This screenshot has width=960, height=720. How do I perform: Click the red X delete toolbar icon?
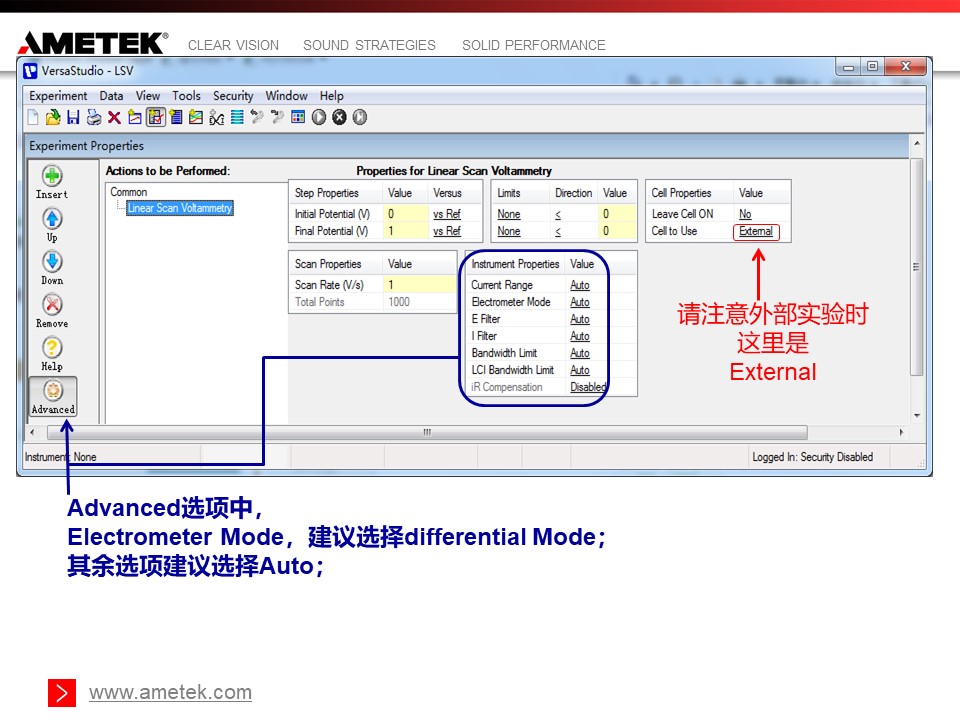[x=114, y=117]
